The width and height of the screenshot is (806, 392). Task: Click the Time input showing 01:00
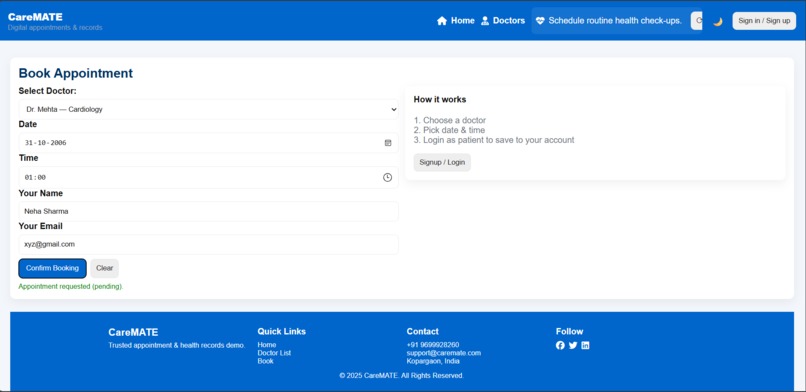click(x=209, y=177)
